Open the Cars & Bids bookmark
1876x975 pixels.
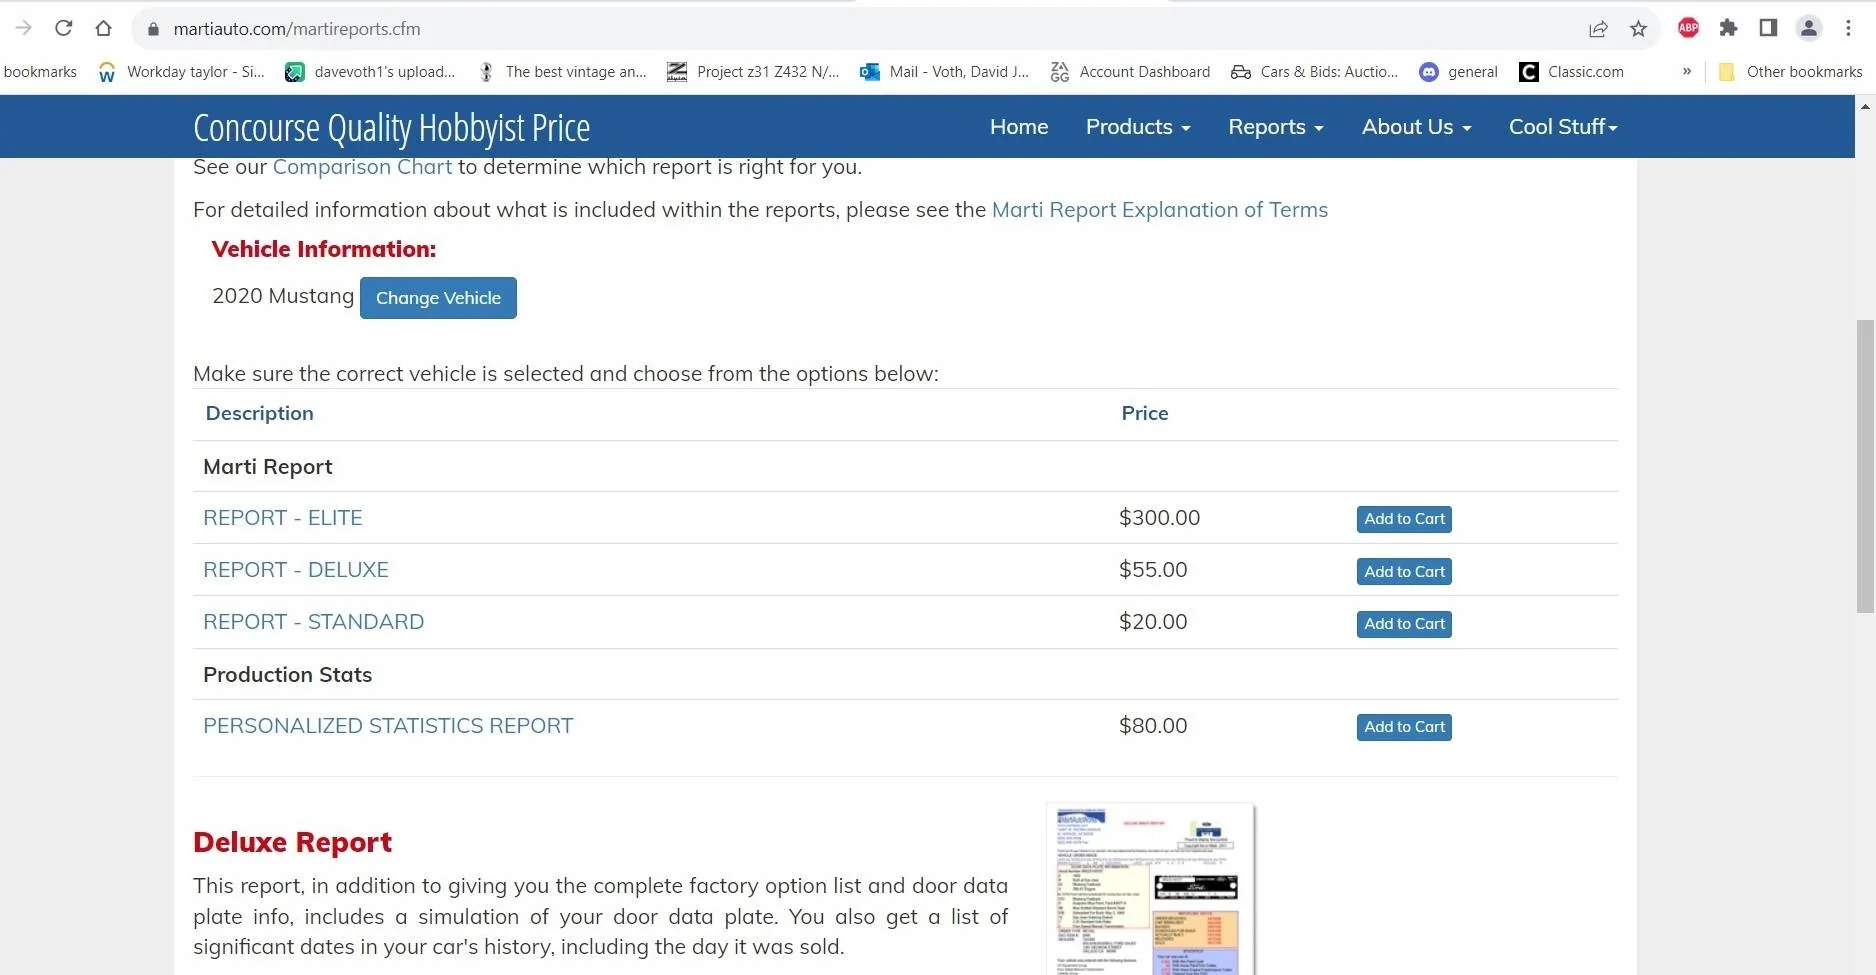tap(1314, 72)
